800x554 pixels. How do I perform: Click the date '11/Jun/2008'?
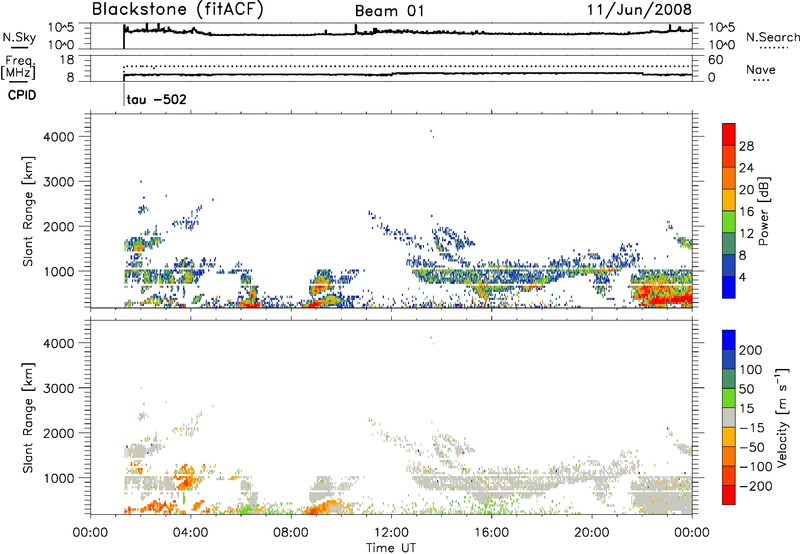[639, 10]
